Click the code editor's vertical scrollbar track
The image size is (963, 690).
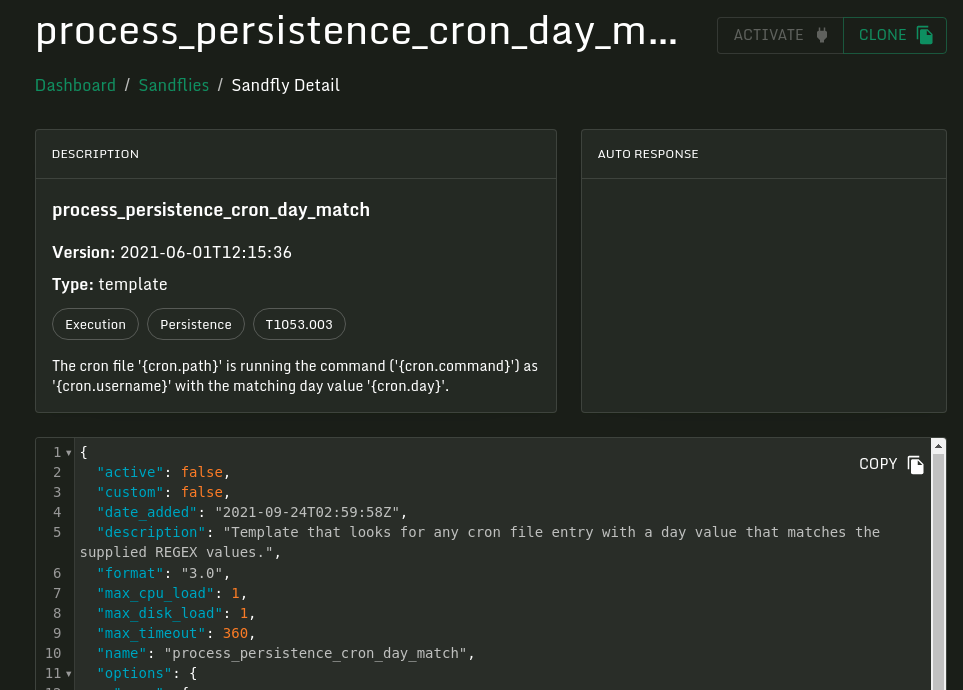[x=938, y=580]
